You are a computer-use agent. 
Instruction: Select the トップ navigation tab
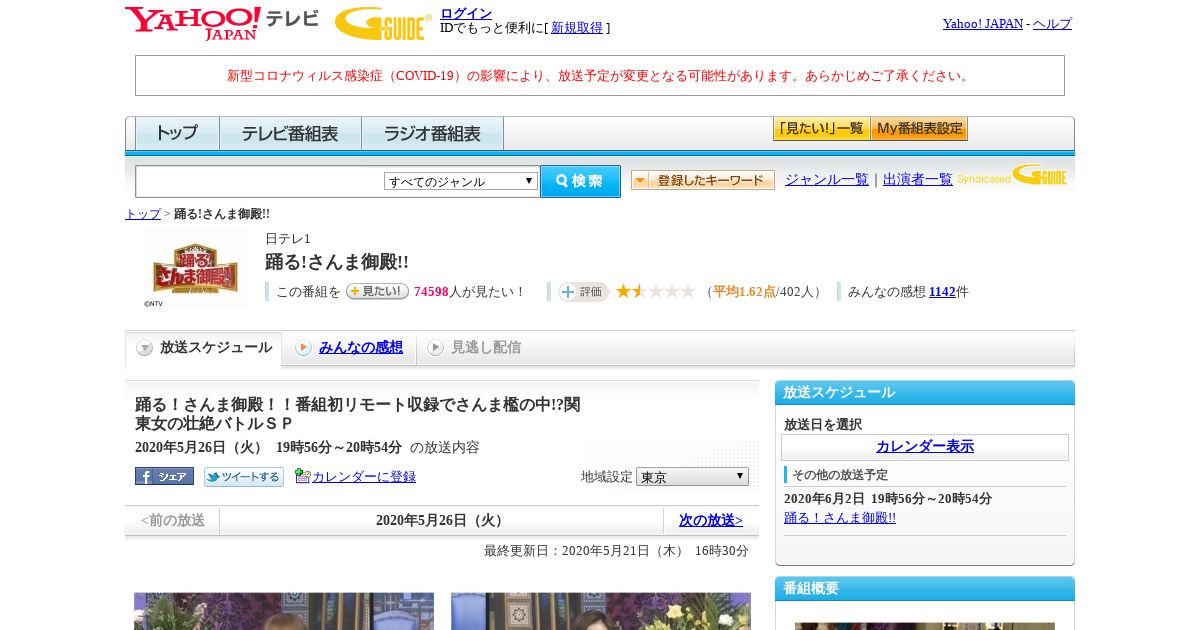[x=177, y=133]
